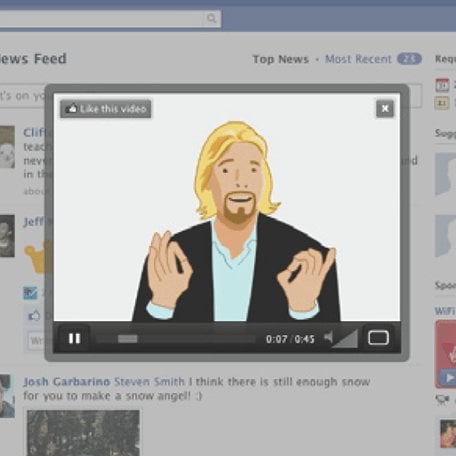Switch to Top News

[x=281, y=59]
